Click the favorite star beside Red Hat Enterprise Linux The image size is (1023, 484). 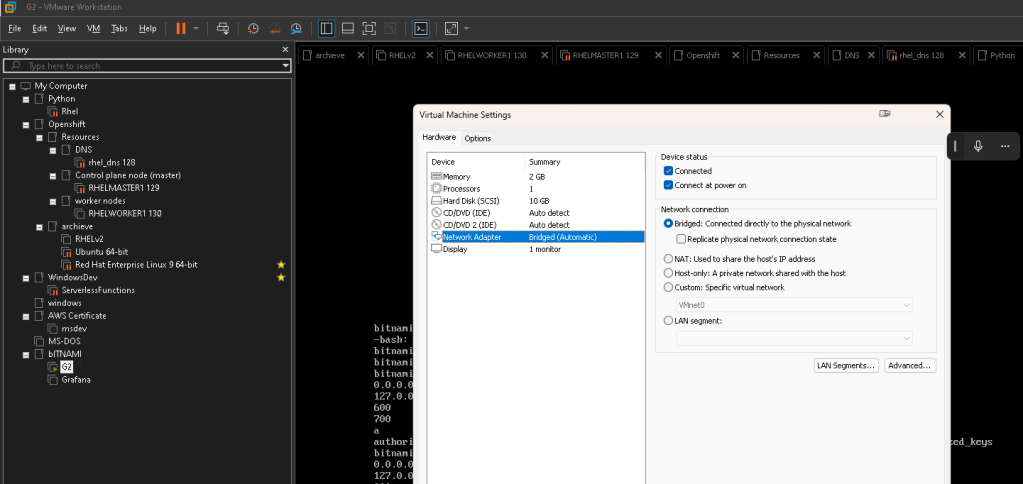[281, 265]
